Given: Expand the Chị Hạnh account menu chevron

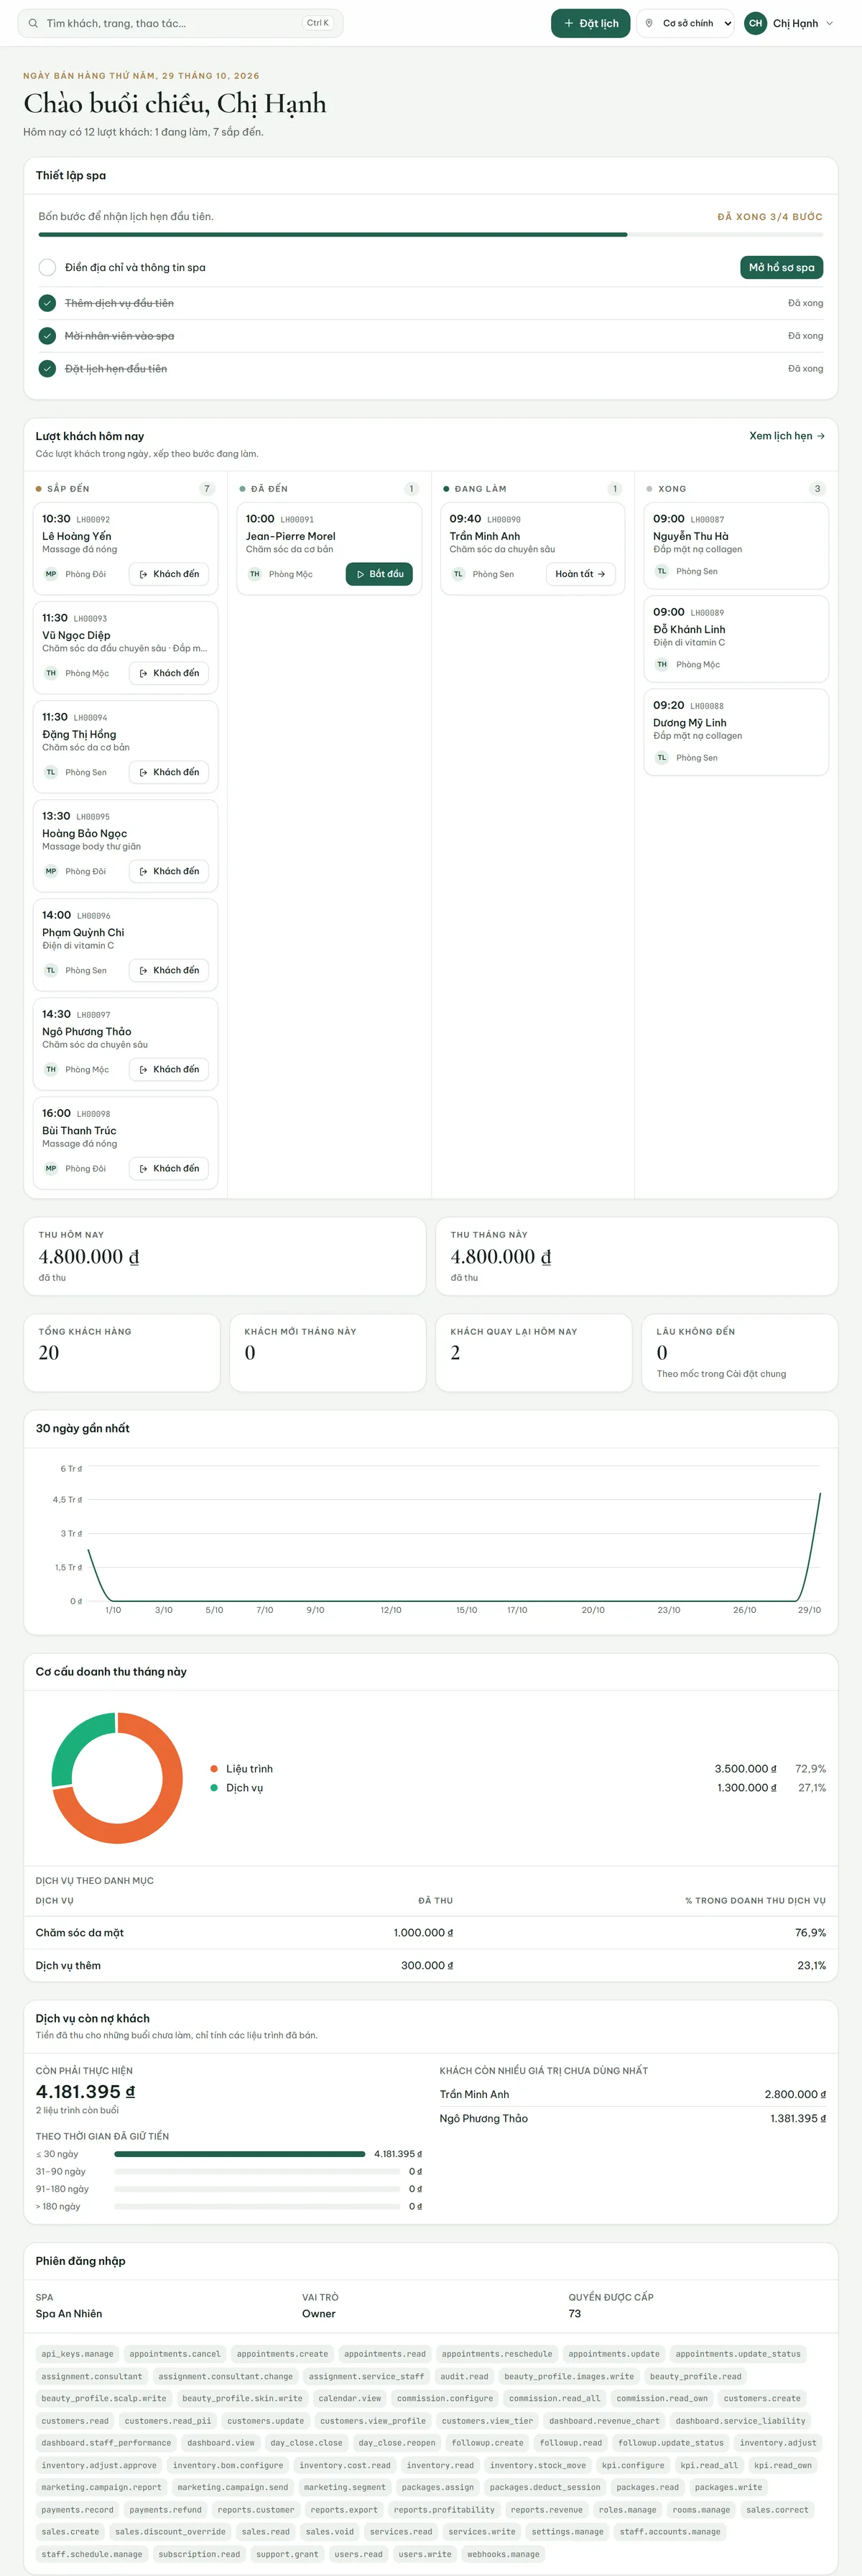Looking at the screenshot, I should pos(829,23).
